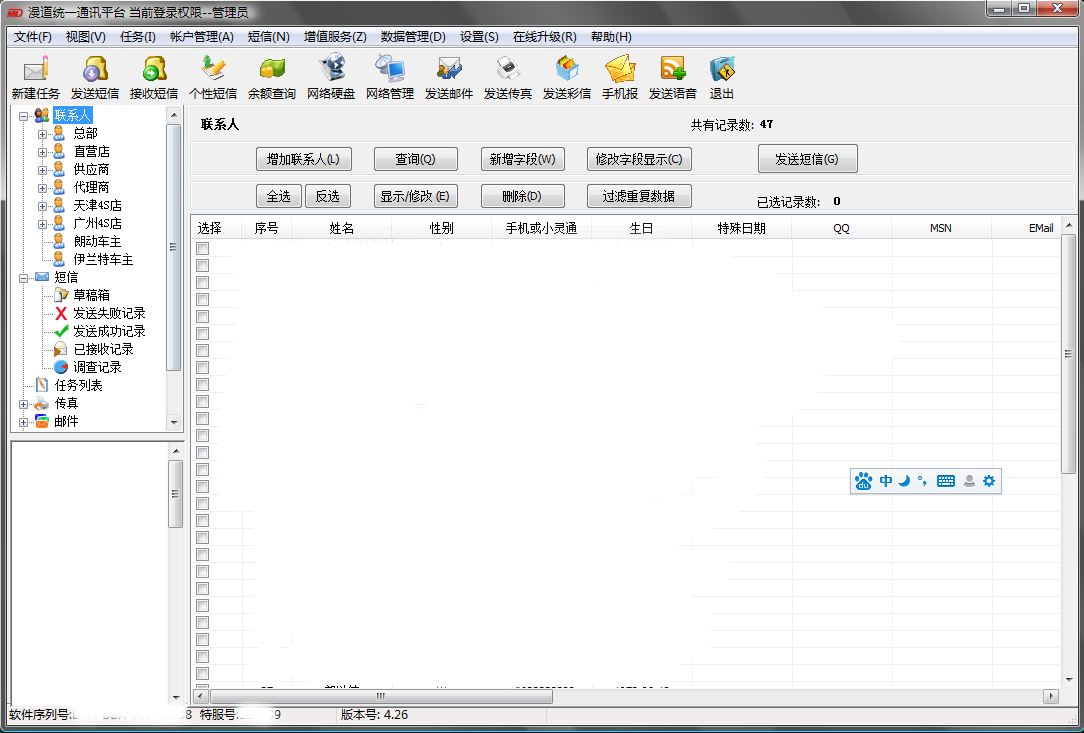Expand the 直营店 group
Viewport: 1084px width, 733px height.
42,151
